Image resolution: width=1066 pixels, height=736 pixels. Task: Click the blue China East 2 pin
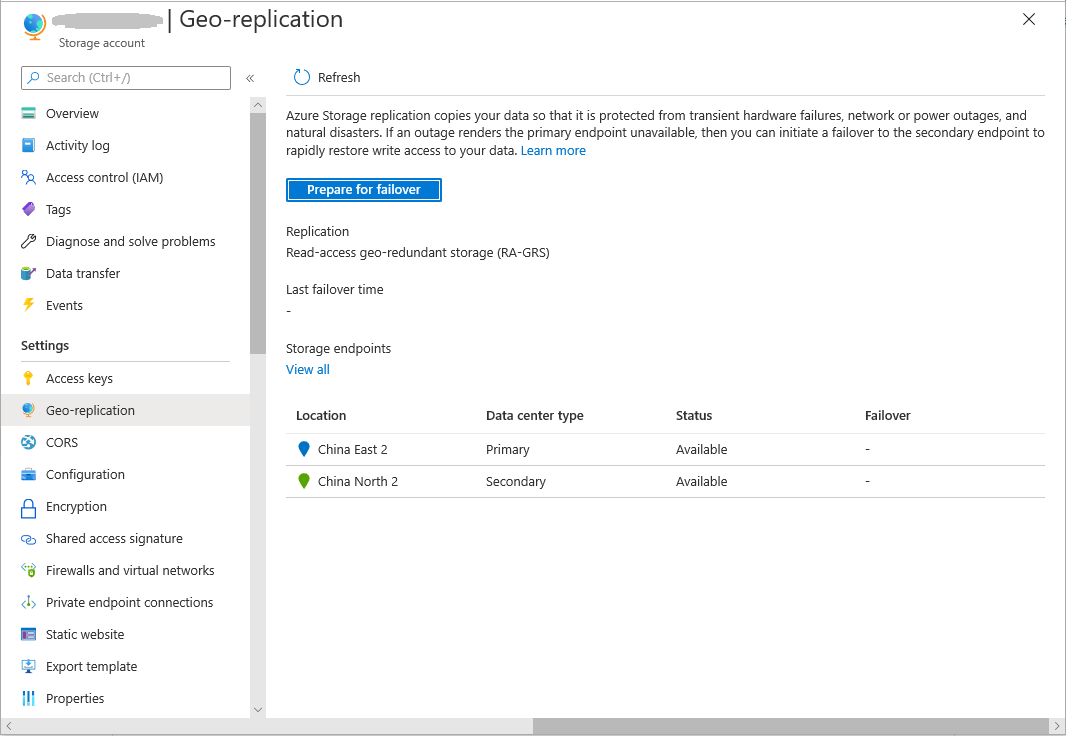tap(304, 449)
